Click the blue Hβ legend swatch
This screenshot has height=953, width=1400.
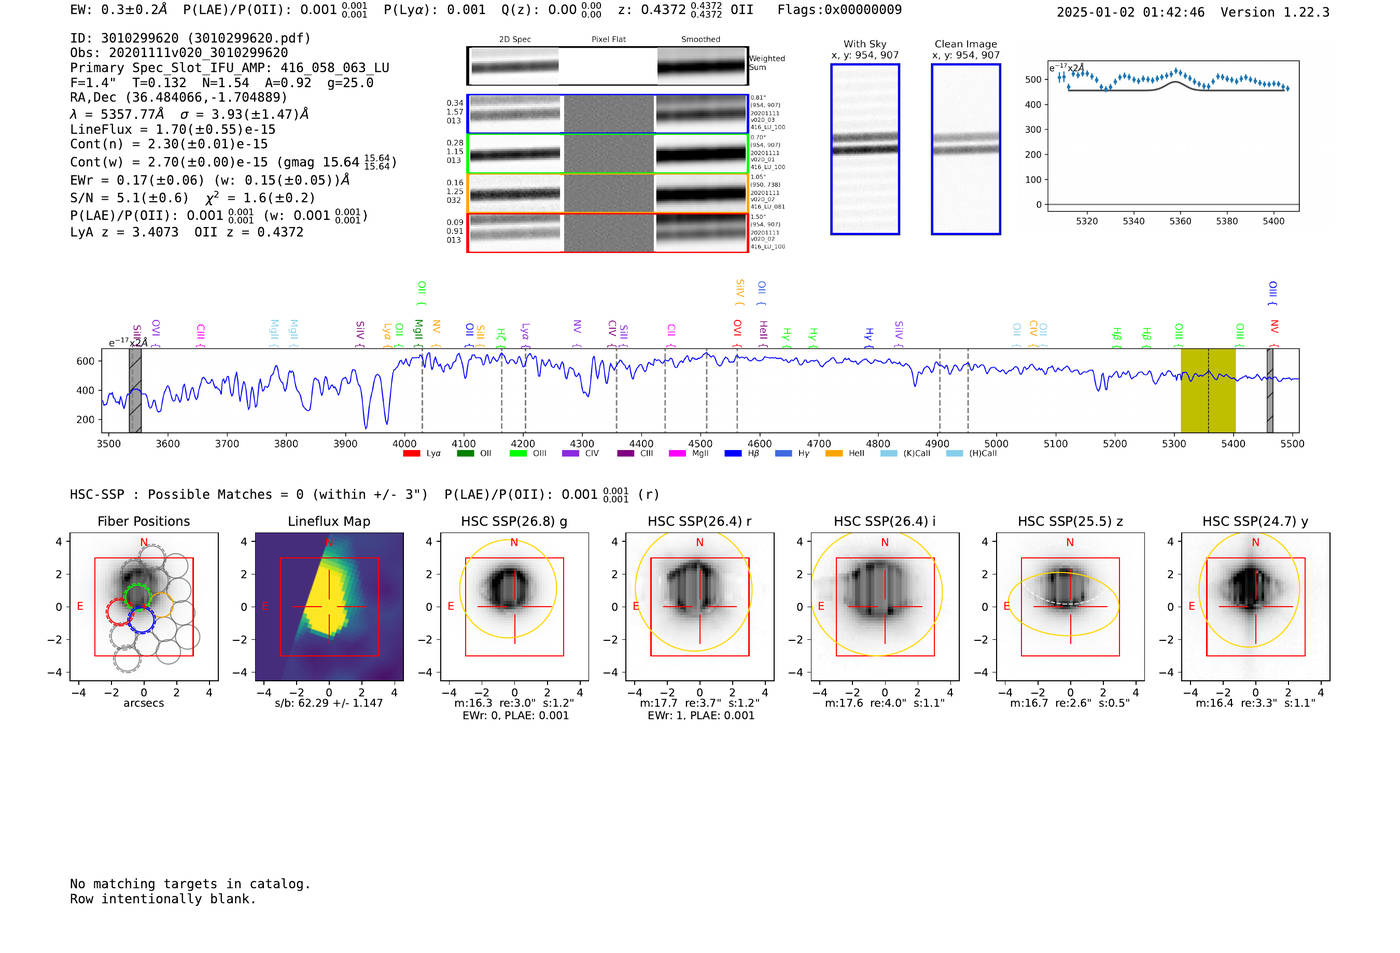[x=733, y=454]
